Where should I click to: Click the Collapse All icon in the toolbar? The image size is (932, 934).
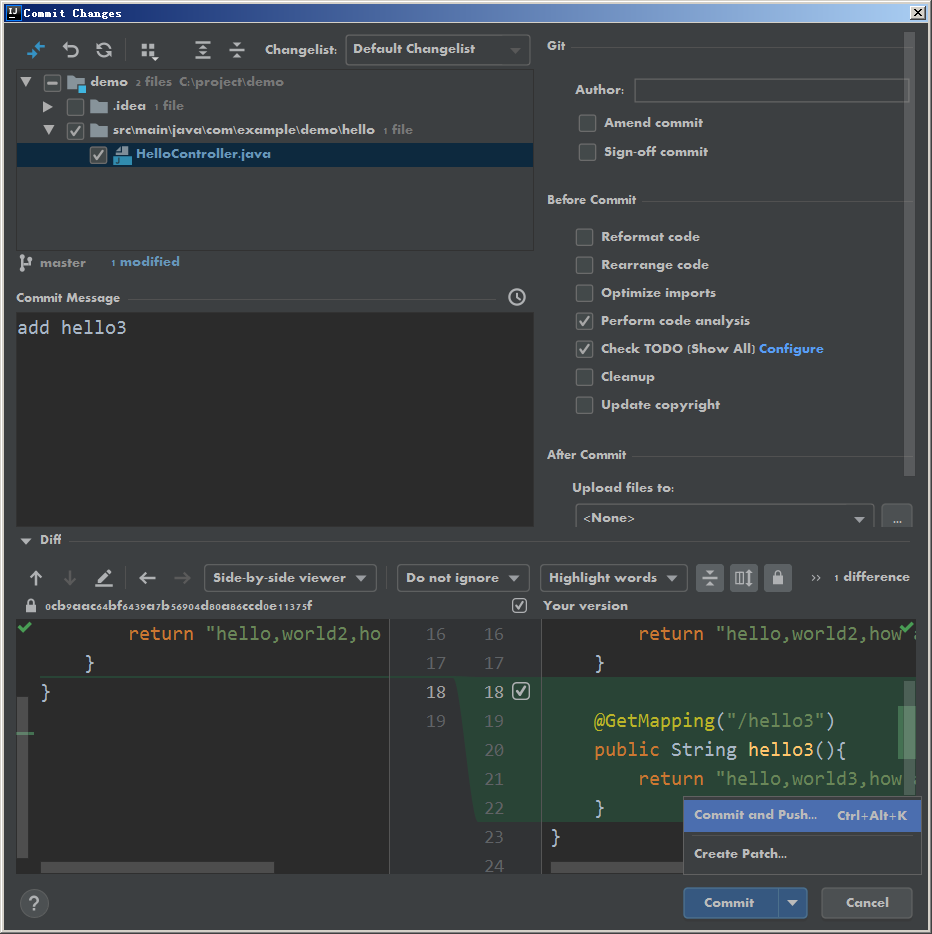(237, 50)
